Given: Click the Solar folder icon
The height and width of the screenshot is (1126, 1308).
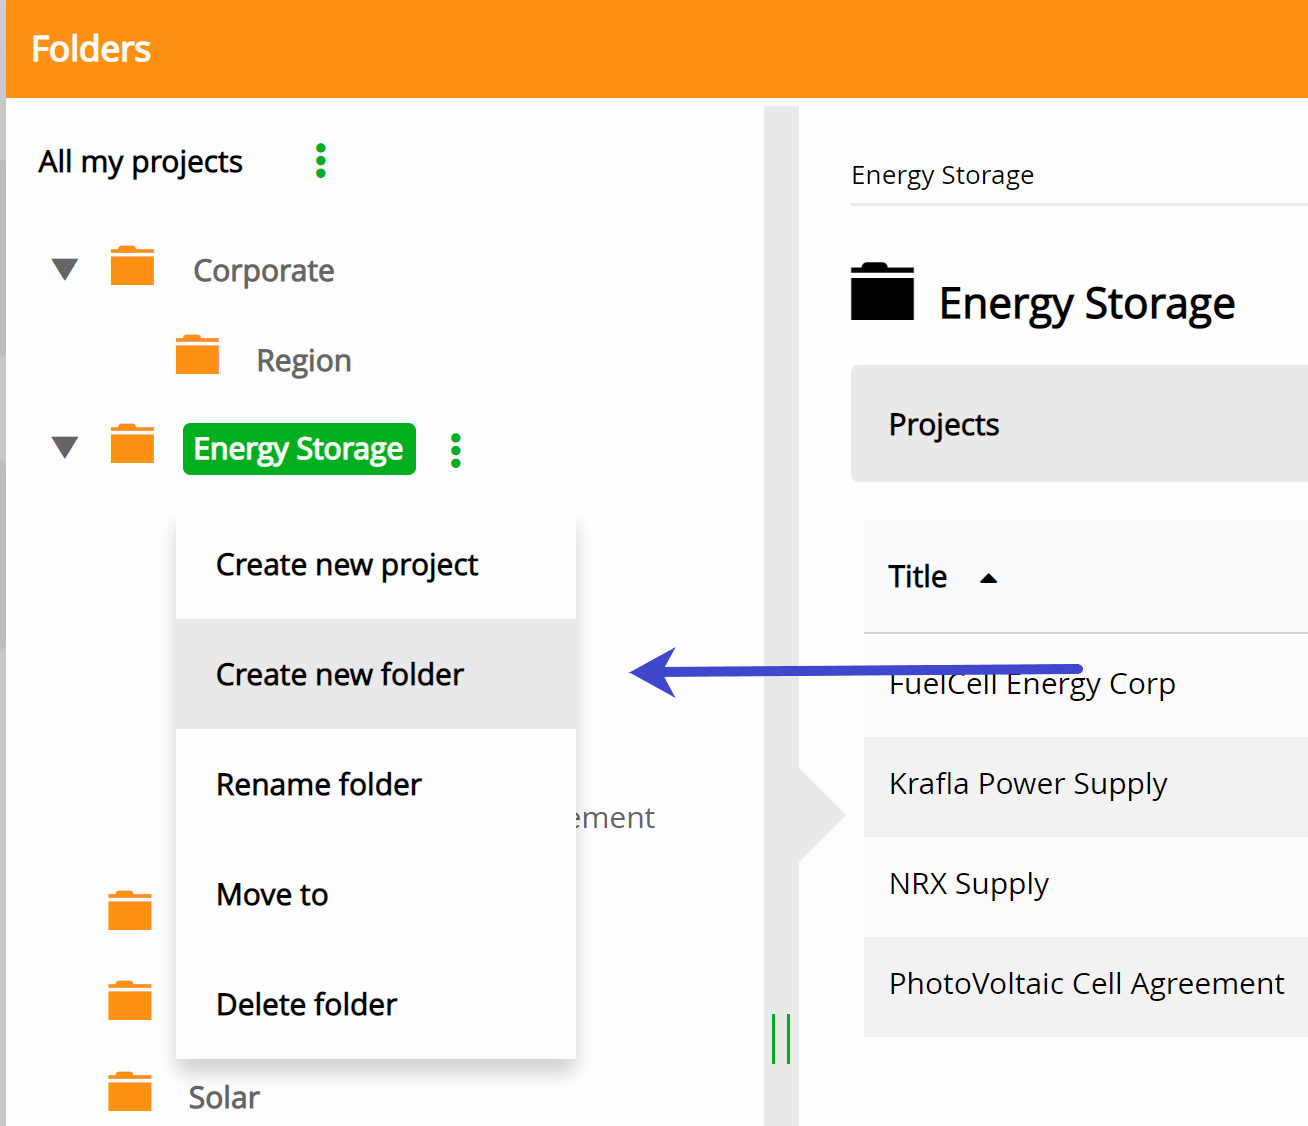Looking at the screenshot, I should [x=130, y=1092].
